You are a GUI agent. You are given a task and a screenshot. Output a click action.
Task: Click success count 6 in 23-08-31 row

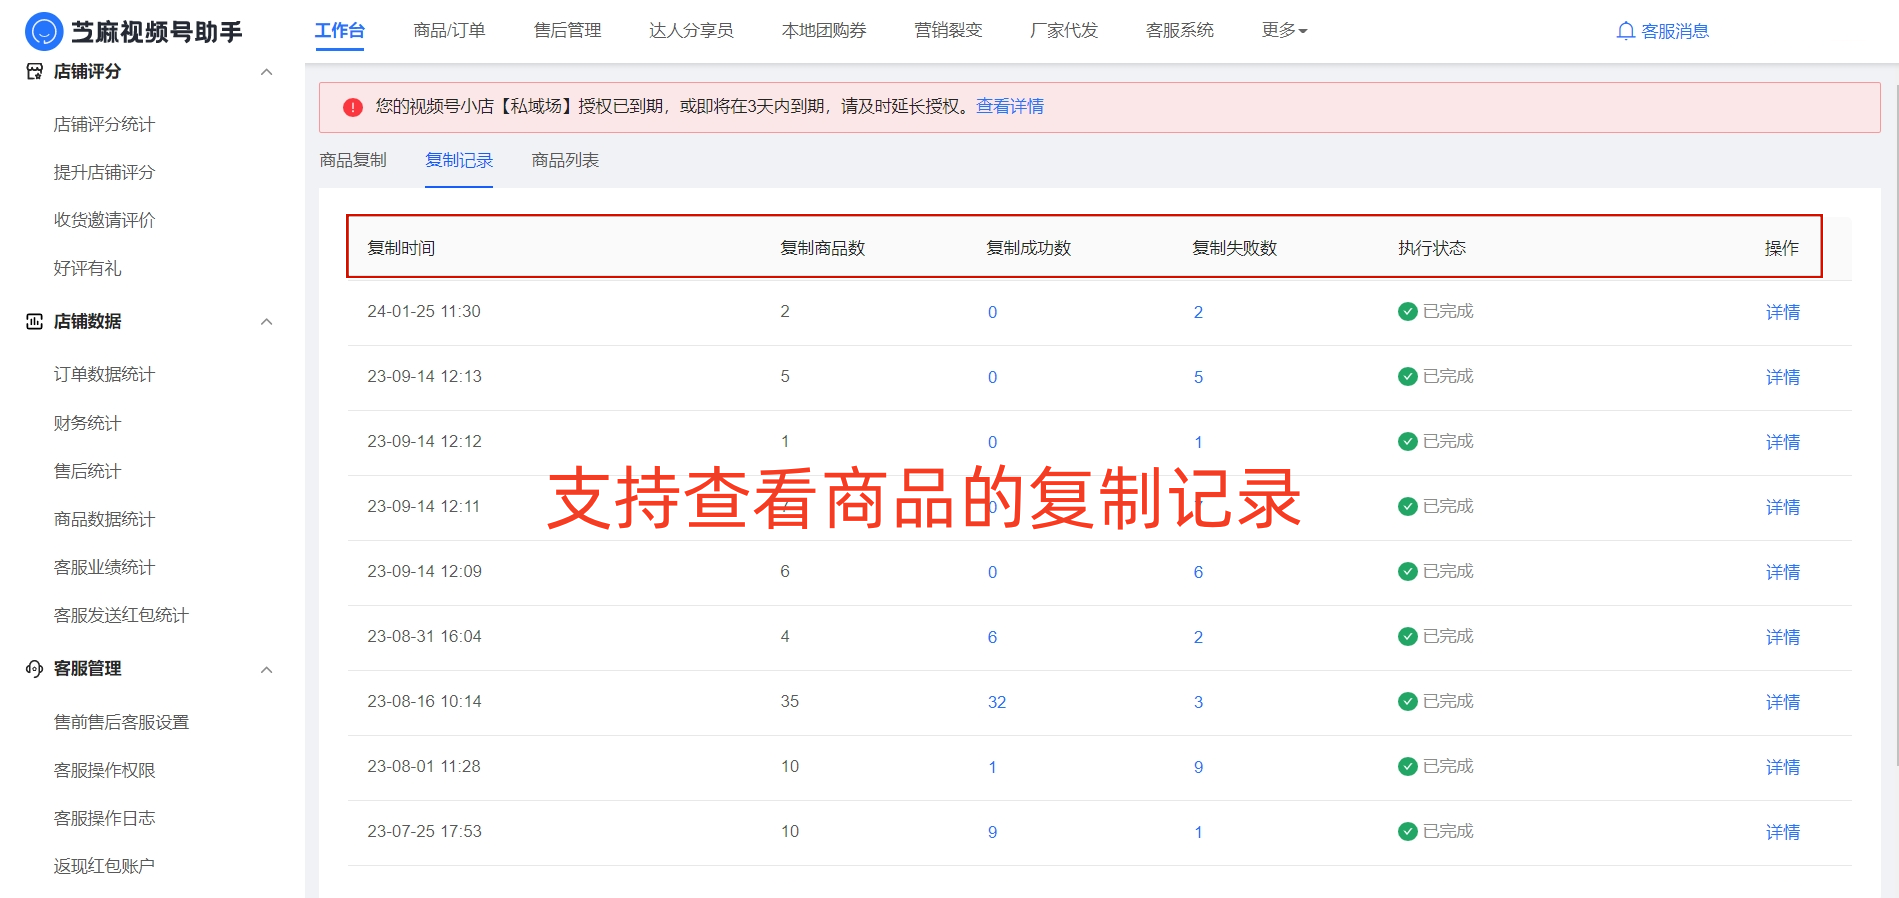coord(992,637)
